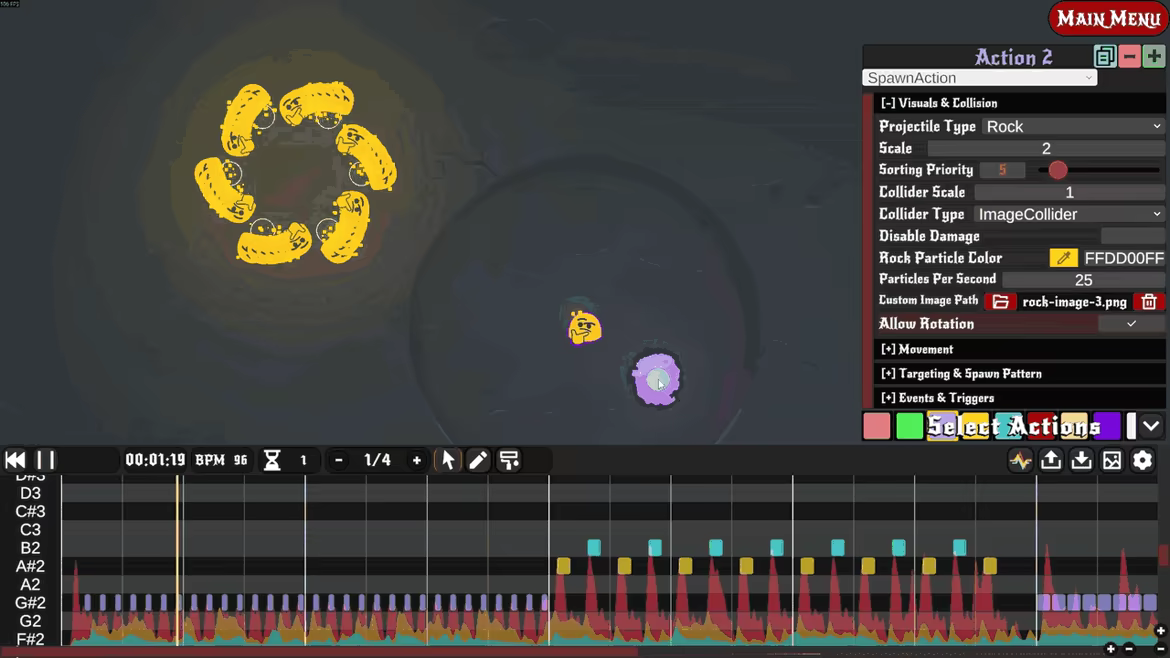
Task: Click the Action 2 panel title
Action: (1013, 57)
